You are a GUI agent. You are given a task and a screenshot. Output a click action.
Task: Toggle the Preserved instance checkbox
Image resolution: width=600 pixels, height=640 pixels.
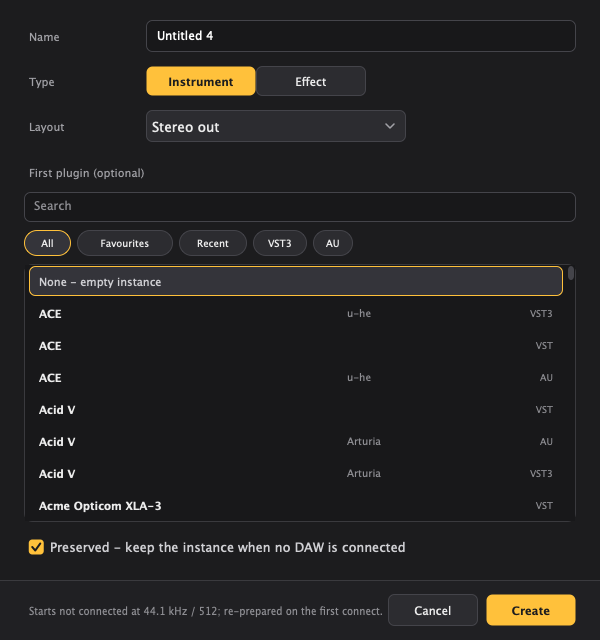pyautogui.click(x=36, y=547)
